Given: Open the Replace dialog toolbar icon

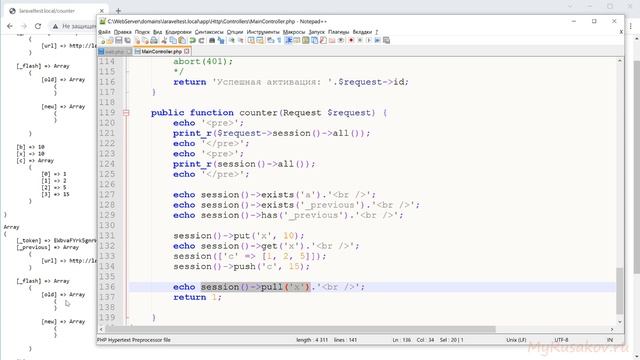Looking at the screenshot, I should [221, 40].
